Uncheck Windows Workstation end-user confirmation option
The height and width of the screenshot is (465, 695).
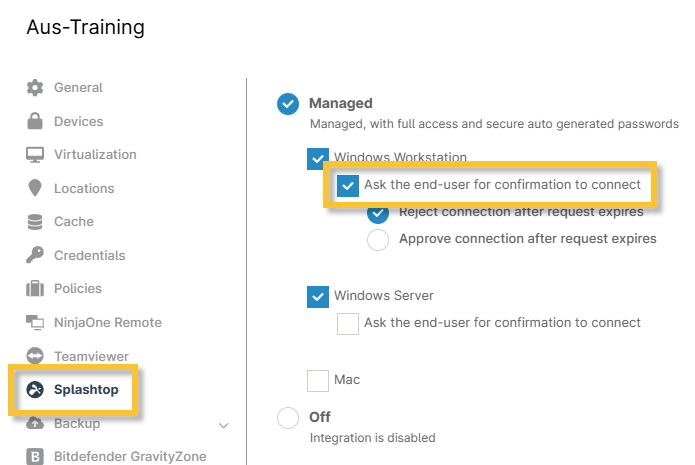[348, 186]
